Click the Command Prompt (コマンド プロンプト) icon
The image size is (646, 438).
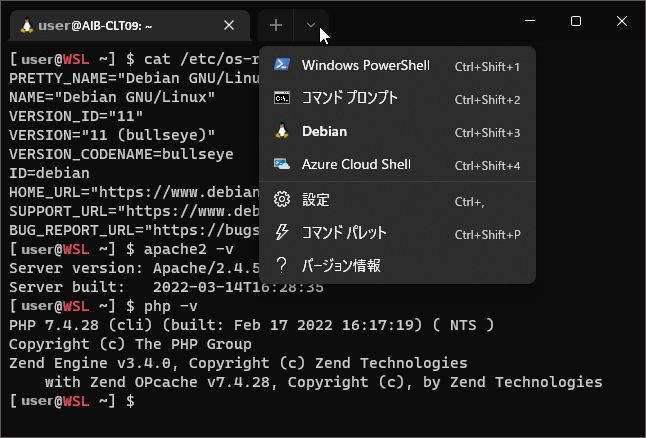(282, 98)
